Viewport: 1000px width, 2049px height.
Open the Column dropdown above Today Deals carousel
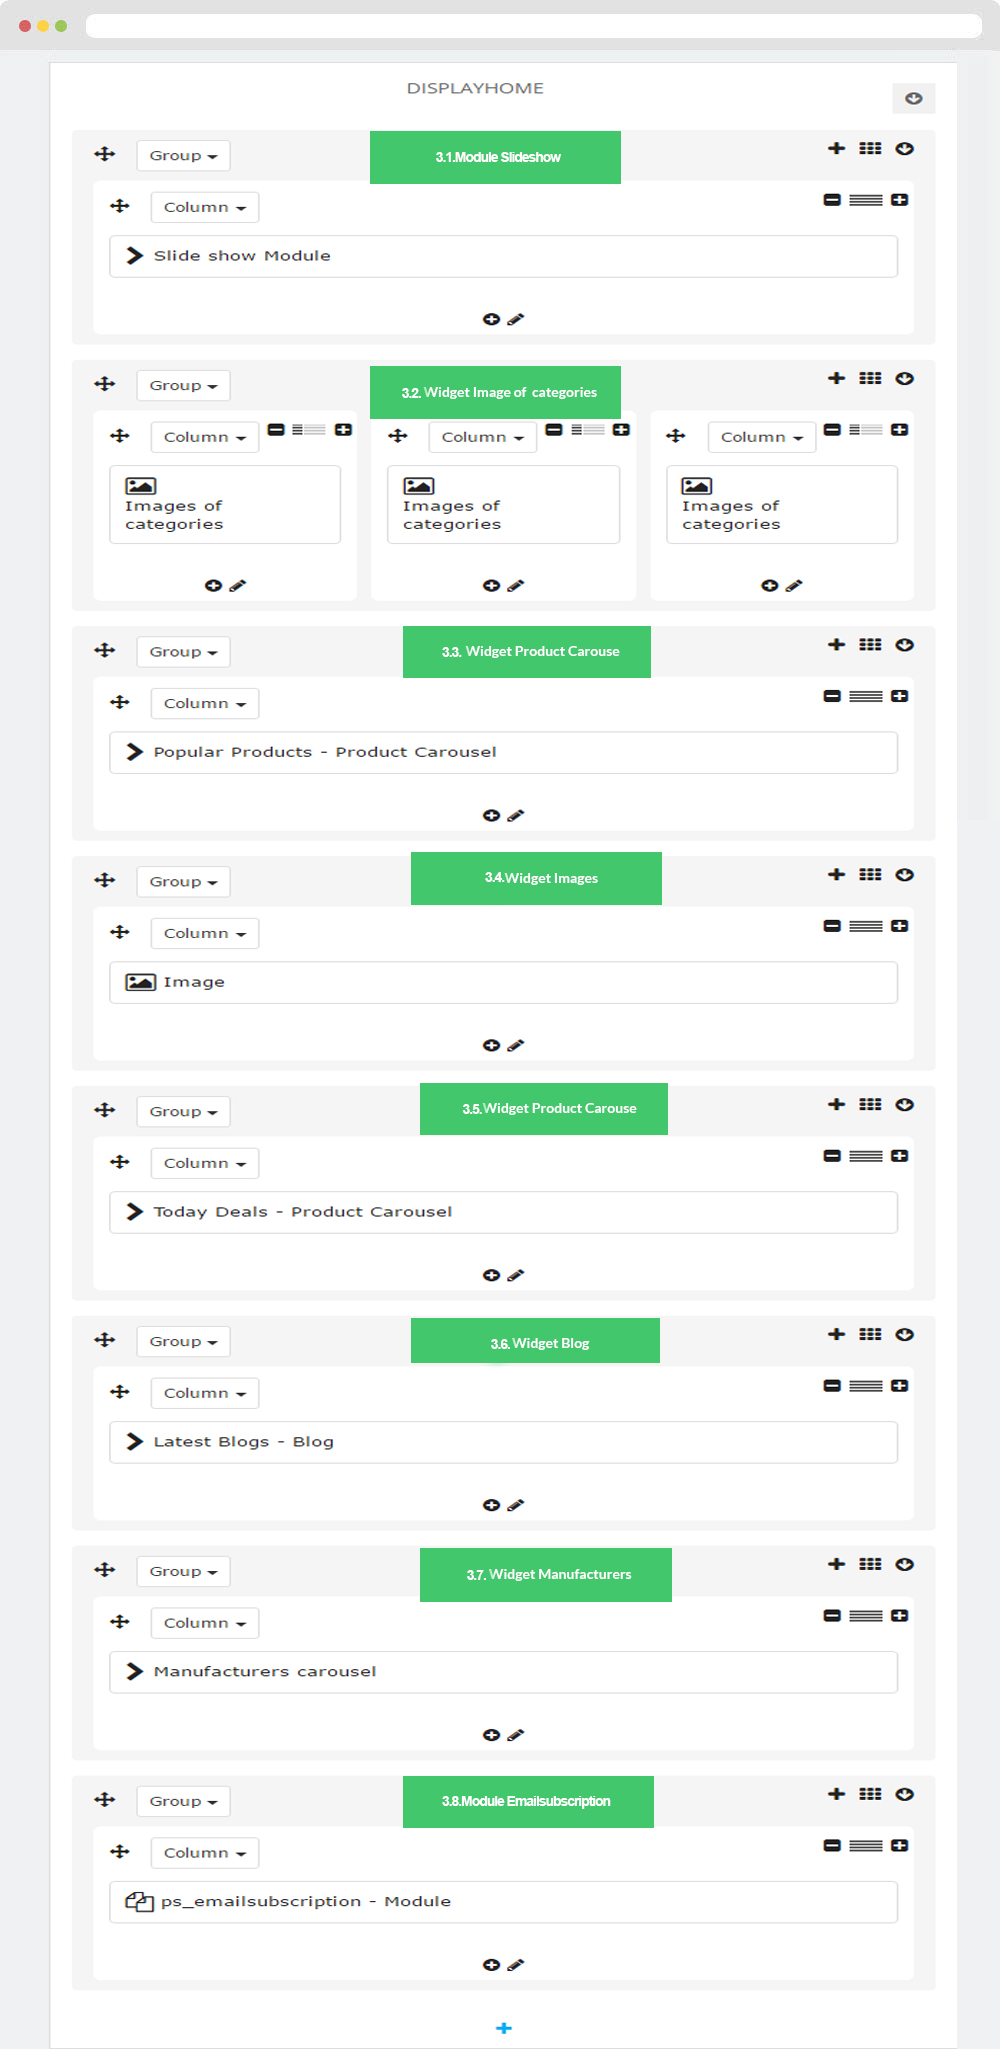click(x=205, y=1163)
